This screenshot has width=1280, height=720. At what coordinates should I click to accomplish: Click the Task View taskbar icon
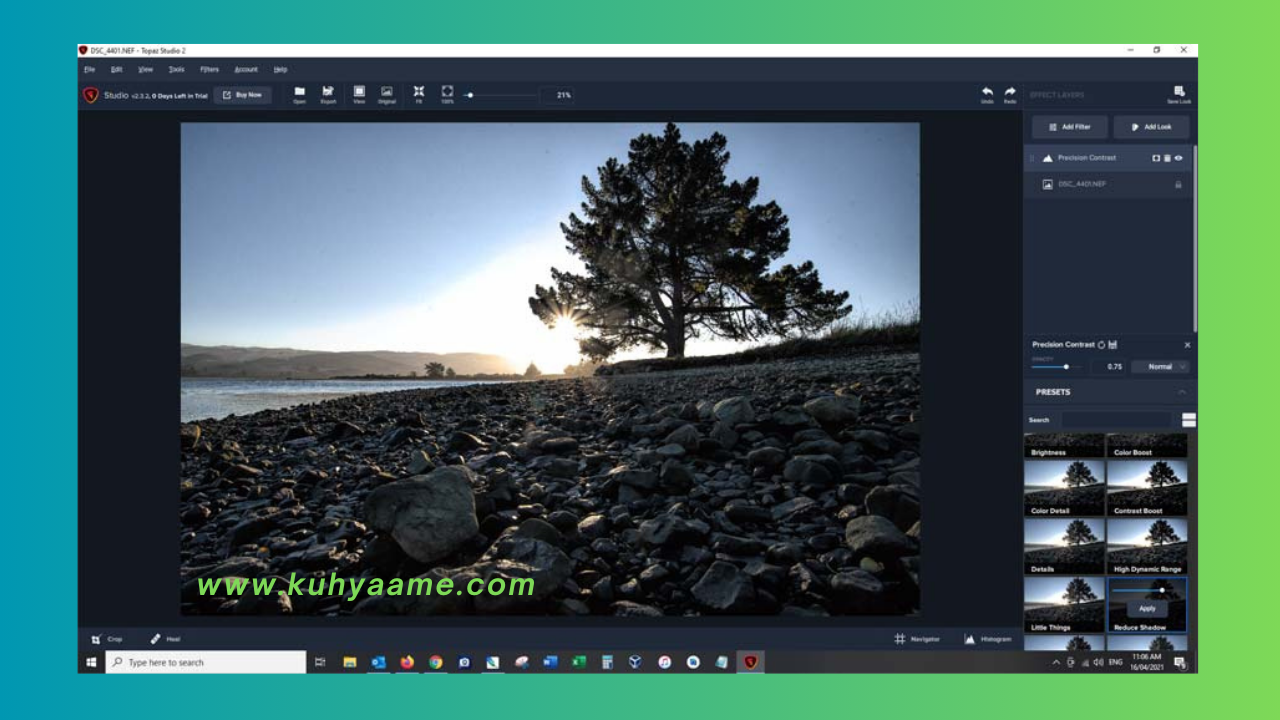(x=320, y=662)
